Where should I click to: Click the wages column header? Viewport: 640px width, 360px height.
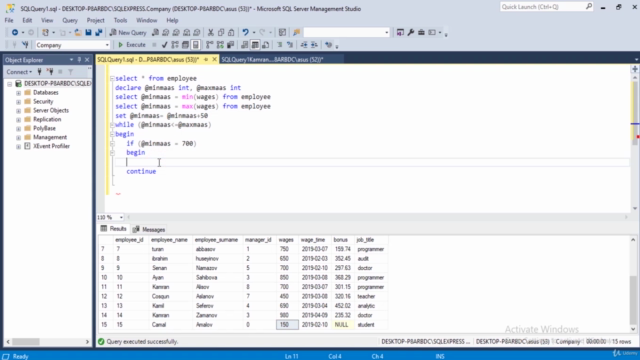click(x=286, y=240)
